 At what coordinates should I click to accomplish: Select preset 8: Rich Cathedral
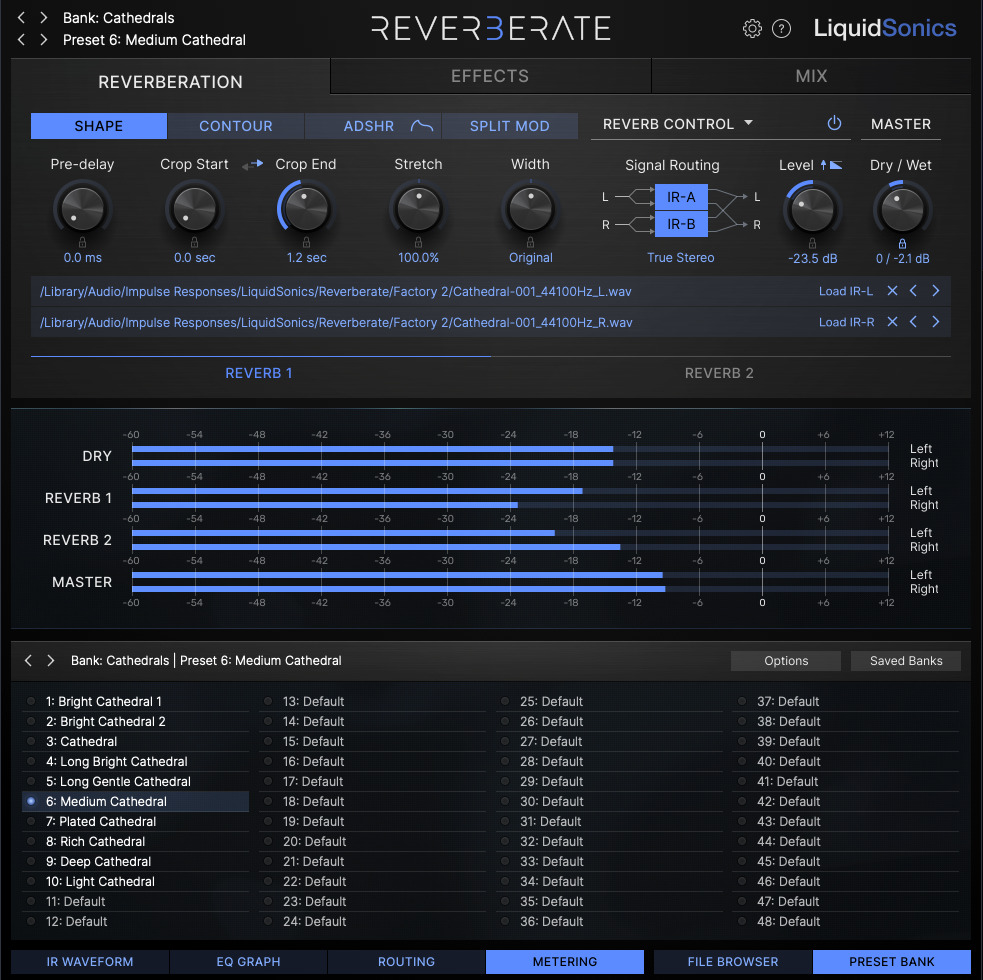(x=135, y=841)
